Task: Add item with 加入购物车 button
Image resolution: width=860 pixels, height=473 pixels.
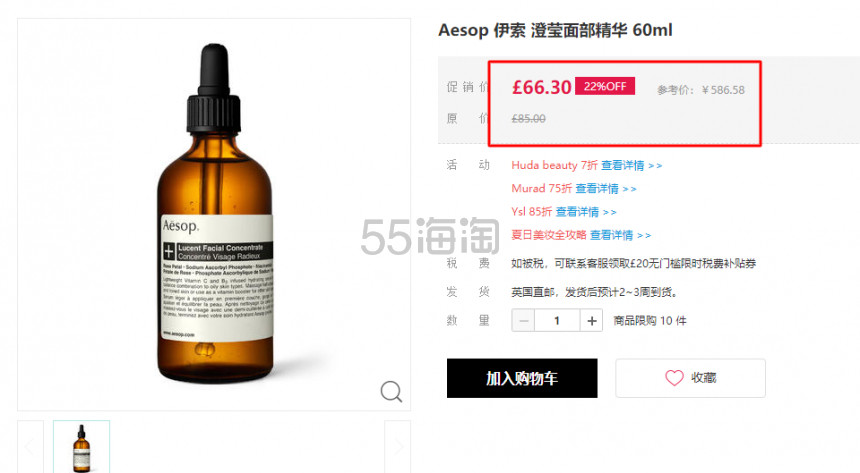Action: click(522, 378)
